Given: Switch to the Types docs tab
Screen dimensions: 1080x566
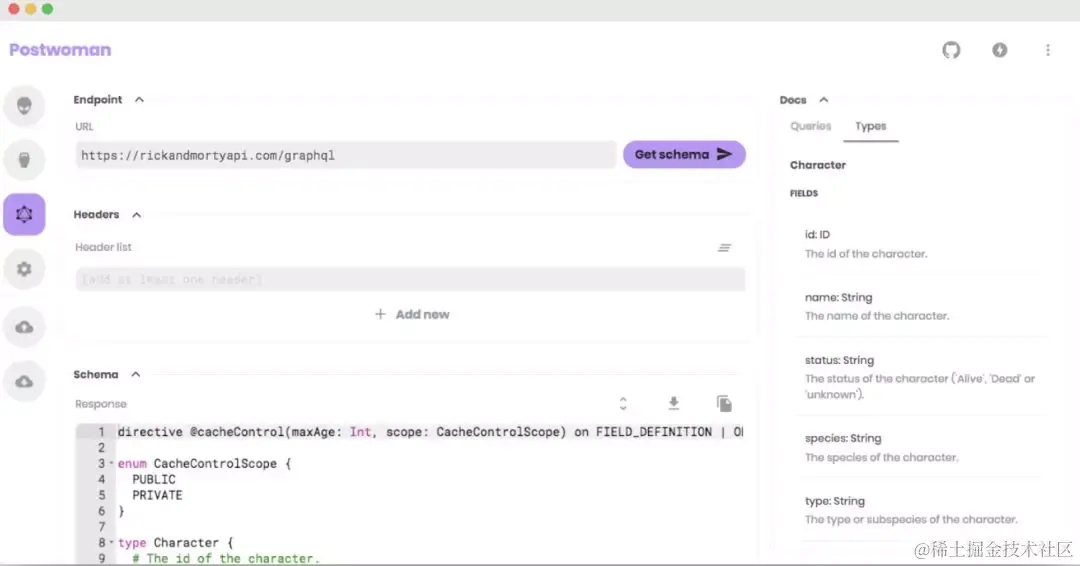Looking at the screenshot, I should point(871,126).
